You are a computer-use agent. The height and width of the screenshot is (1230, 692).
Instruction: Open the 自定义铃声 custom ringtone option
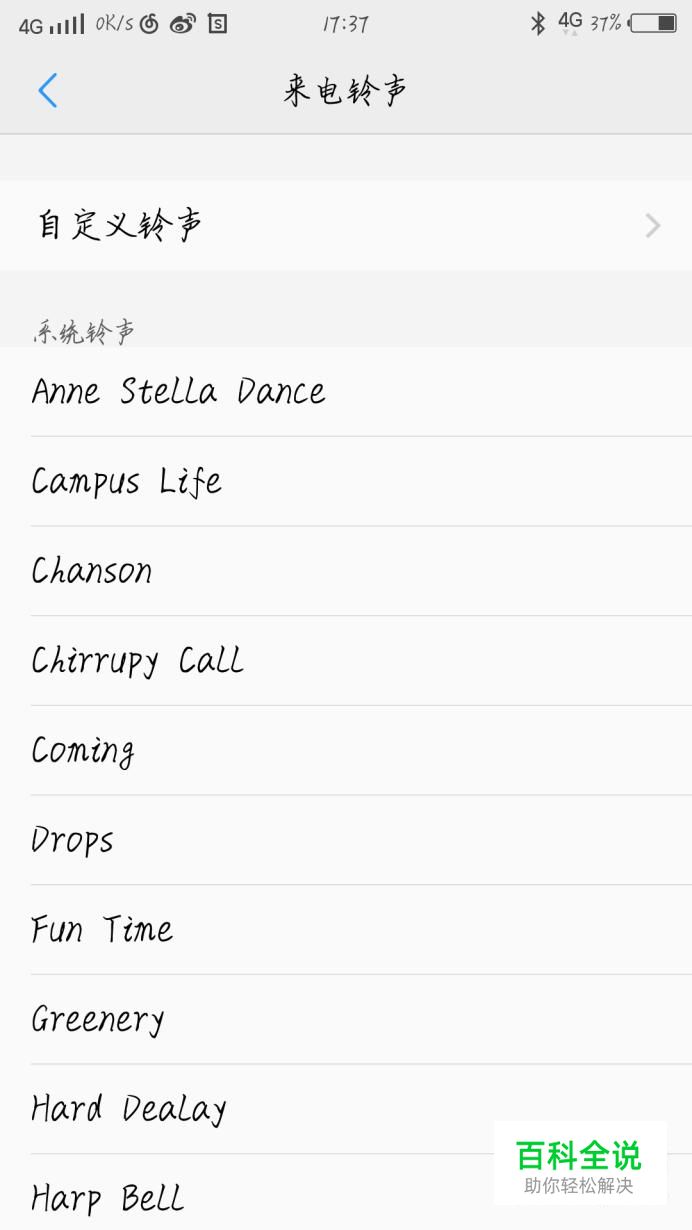coord(120,226)
